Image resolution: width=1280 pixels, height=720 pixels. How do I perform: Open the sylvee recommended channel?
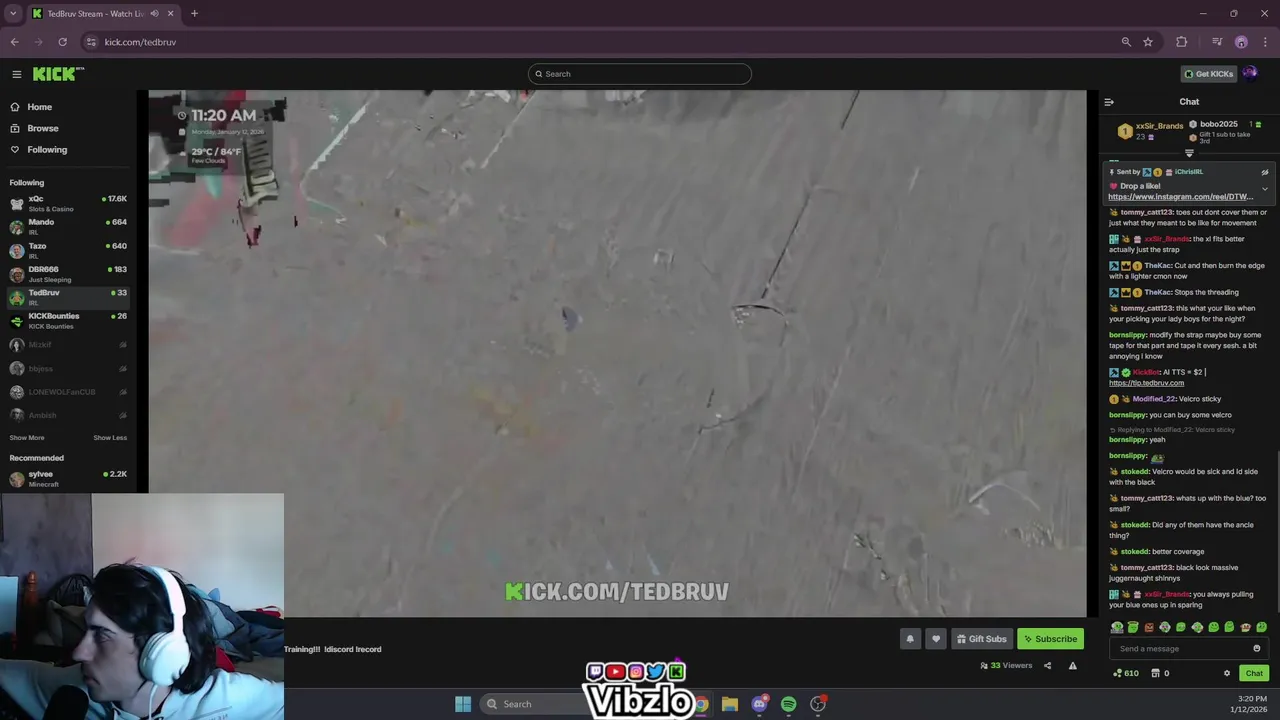[x=68, y=479]
